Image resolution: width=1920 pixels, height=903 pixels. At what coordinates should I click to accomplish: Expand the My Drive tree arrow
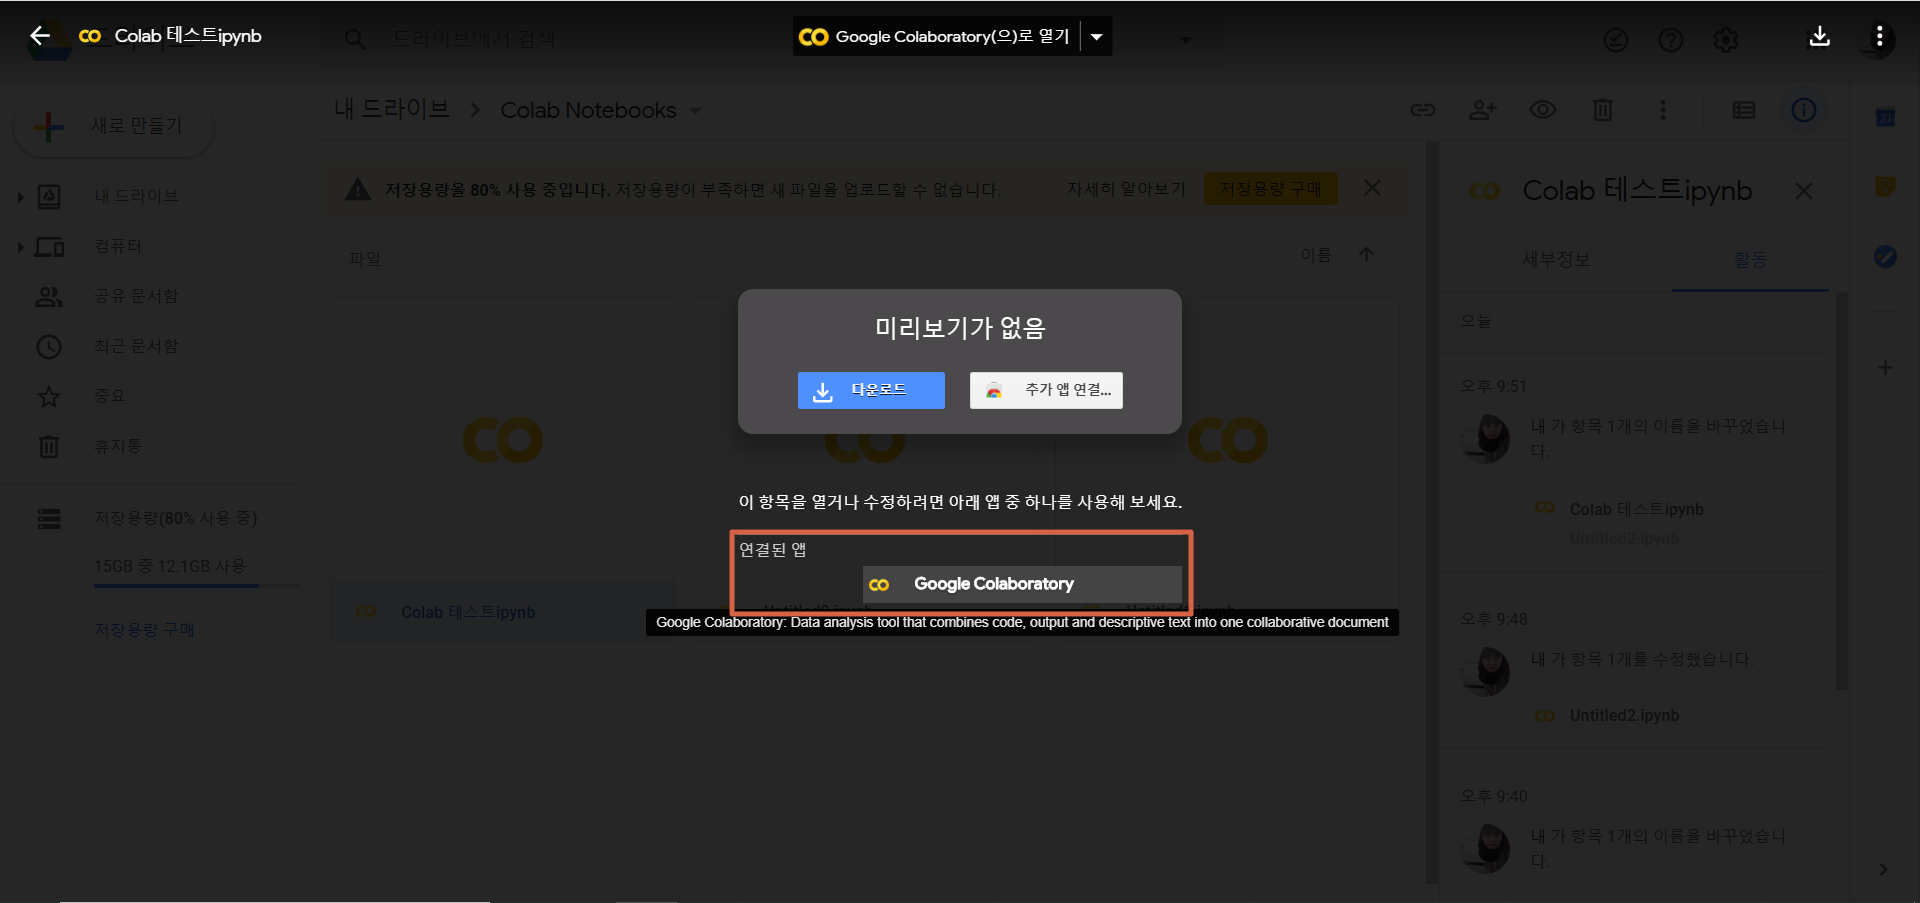click(20, 197)
